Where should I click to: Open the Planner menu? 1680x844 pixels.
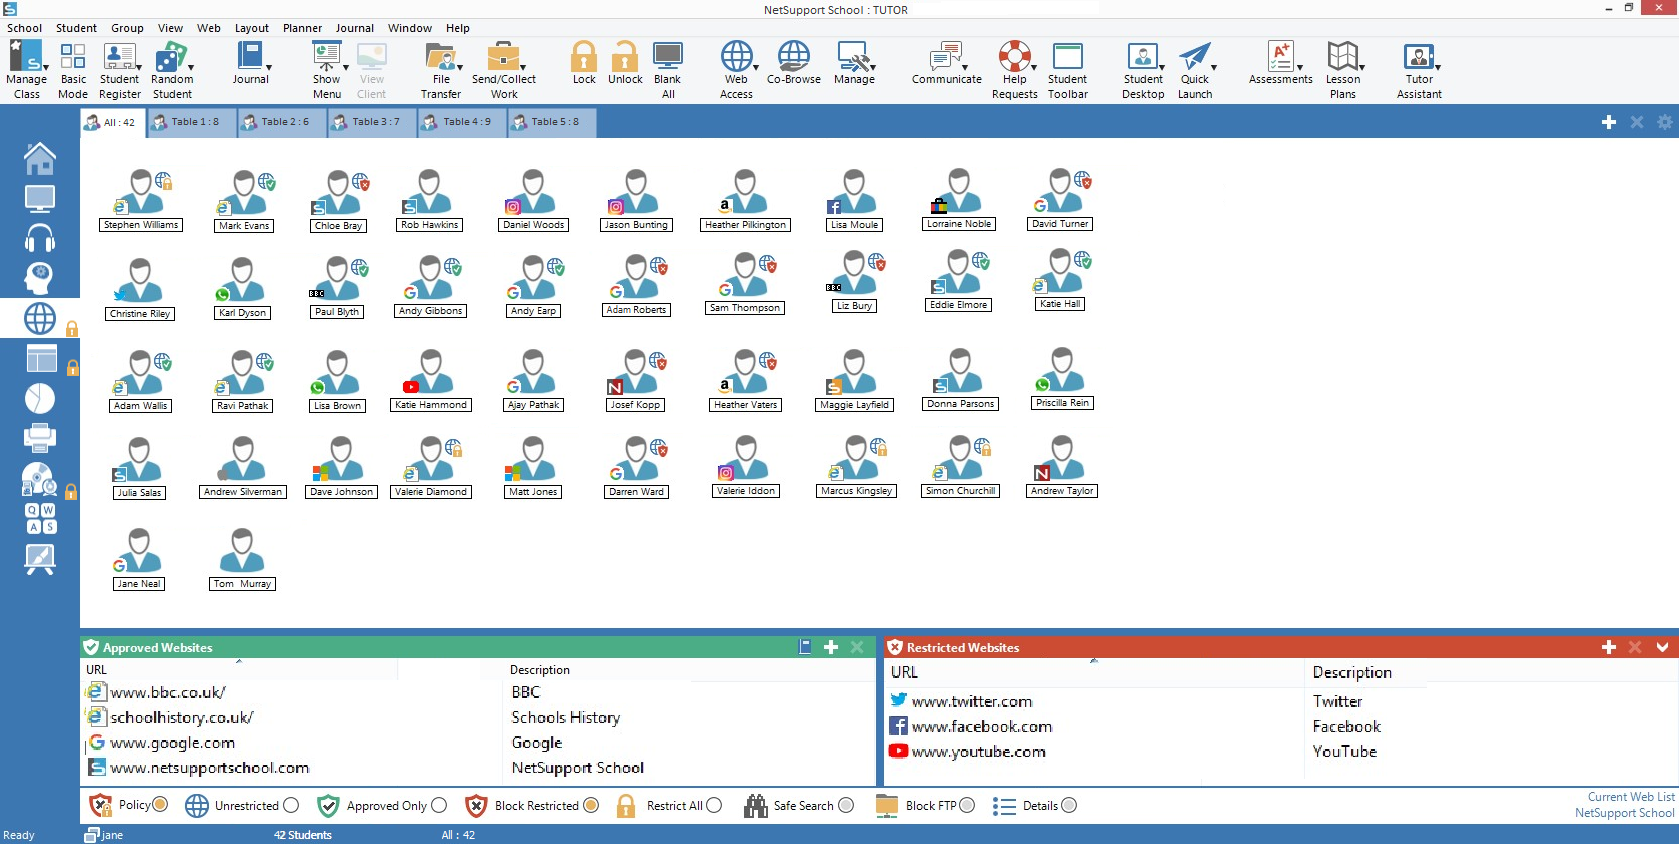302,28
